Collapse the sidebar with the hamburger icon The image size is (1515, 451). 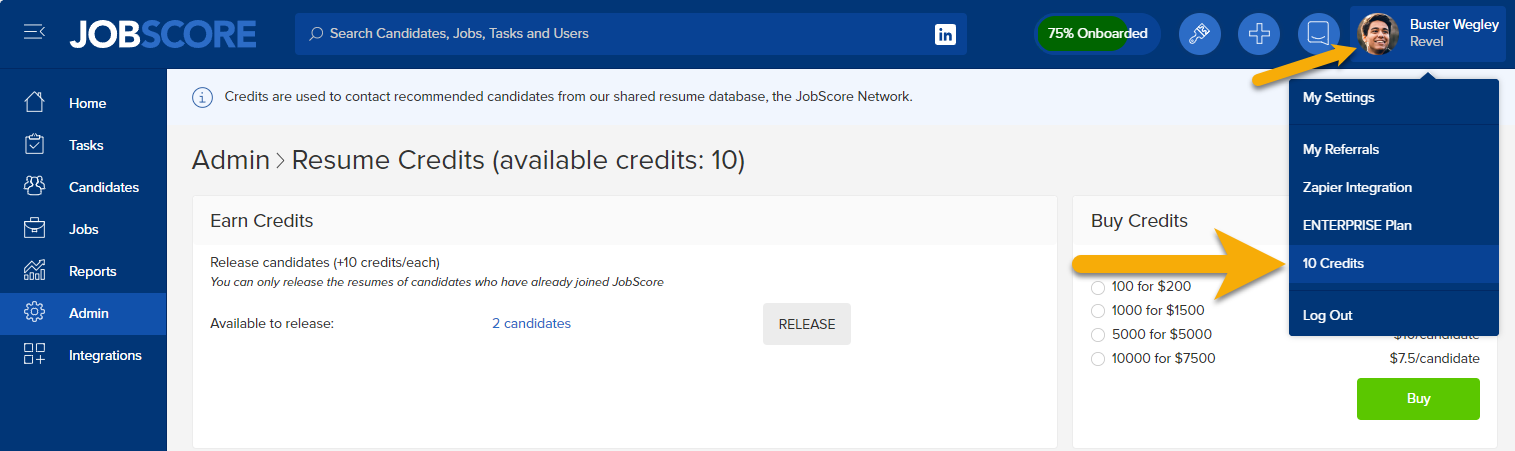pyautogui.click(x=34, y=33)
